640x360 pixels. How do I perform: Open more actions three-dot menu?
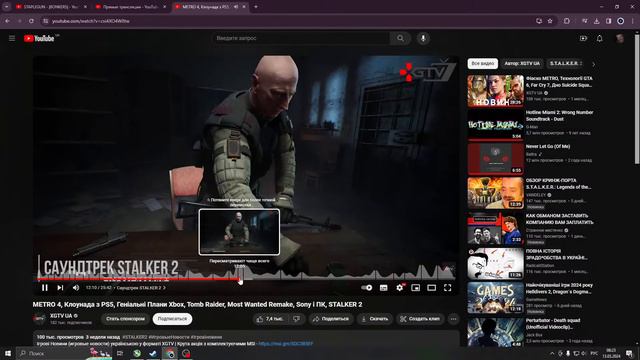pos(453,319)
